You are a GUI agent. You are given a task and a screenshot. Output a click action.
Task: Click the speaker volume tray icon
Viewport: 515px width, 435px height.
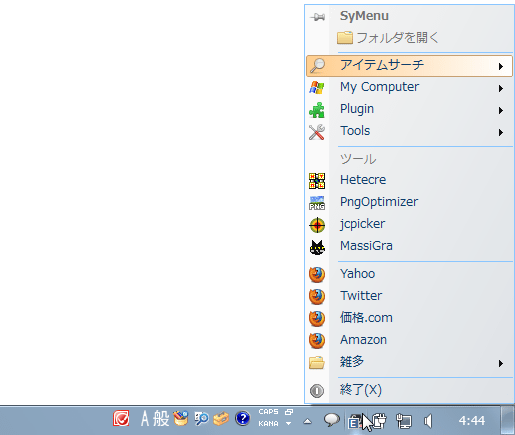tap(428, 421)
